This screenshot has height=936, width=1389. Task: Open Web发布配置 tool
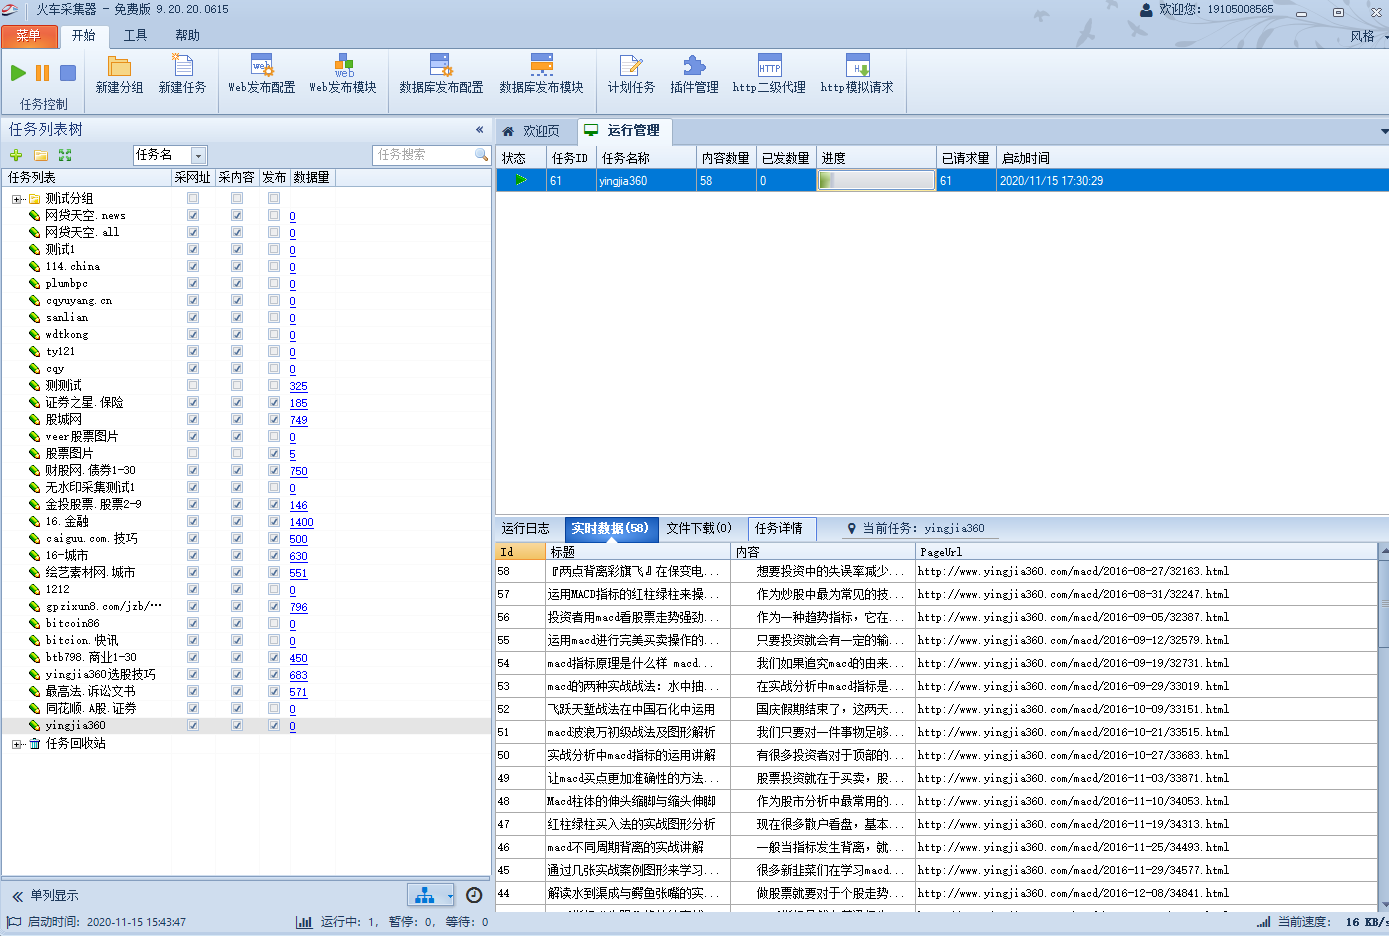click(262, 75)
